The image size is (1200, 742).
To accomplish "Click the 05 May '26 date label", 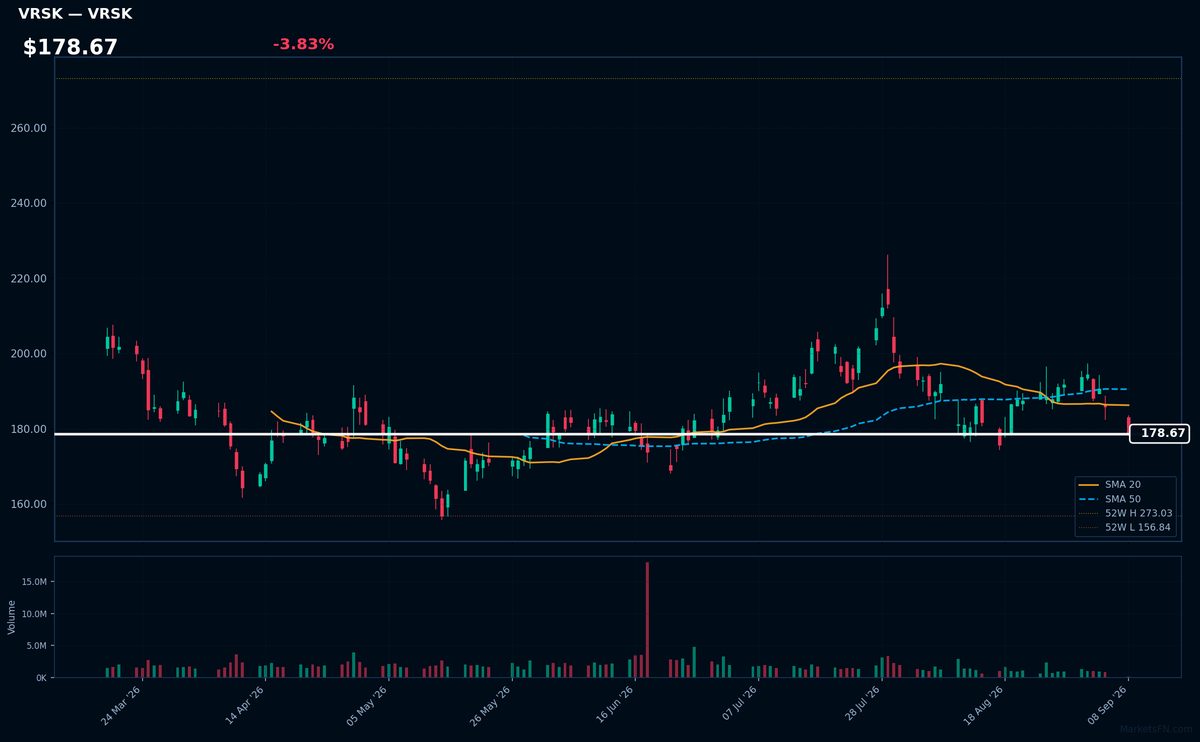I will tap(367, 706).
